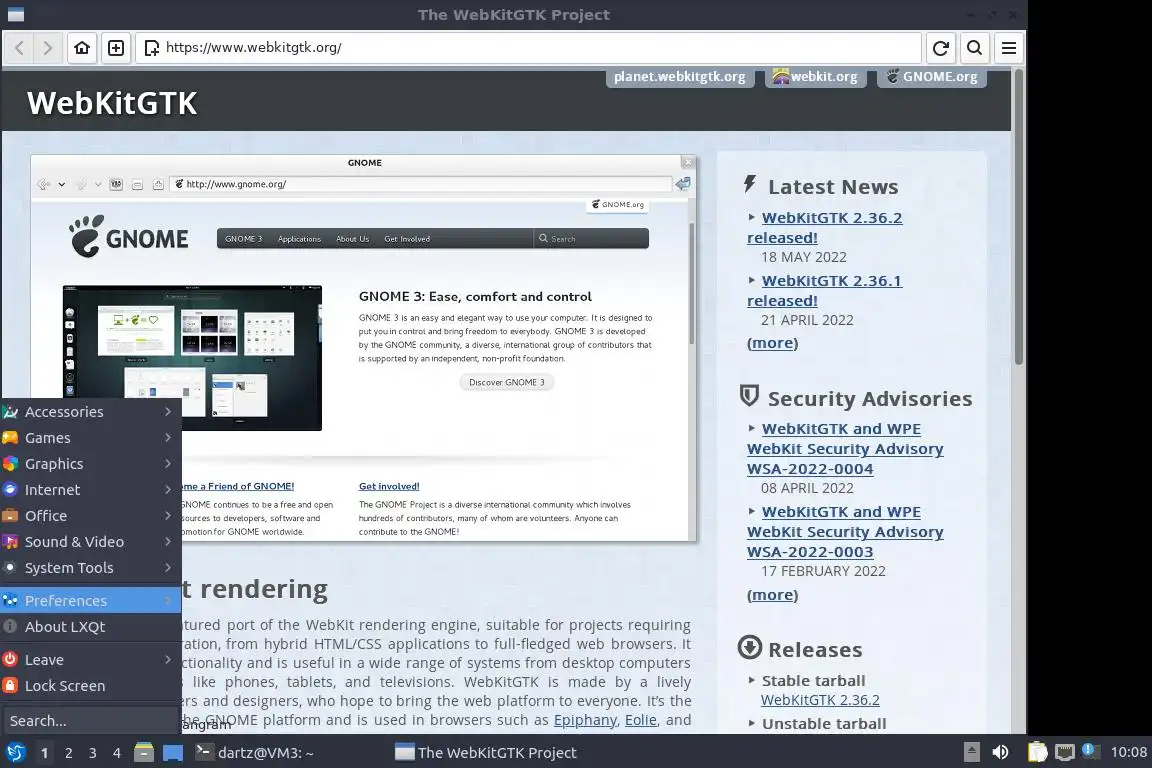Open the GNOME.org tab link
The width and height of the screenshot is (1152, 768).
[x=932, y=76]
